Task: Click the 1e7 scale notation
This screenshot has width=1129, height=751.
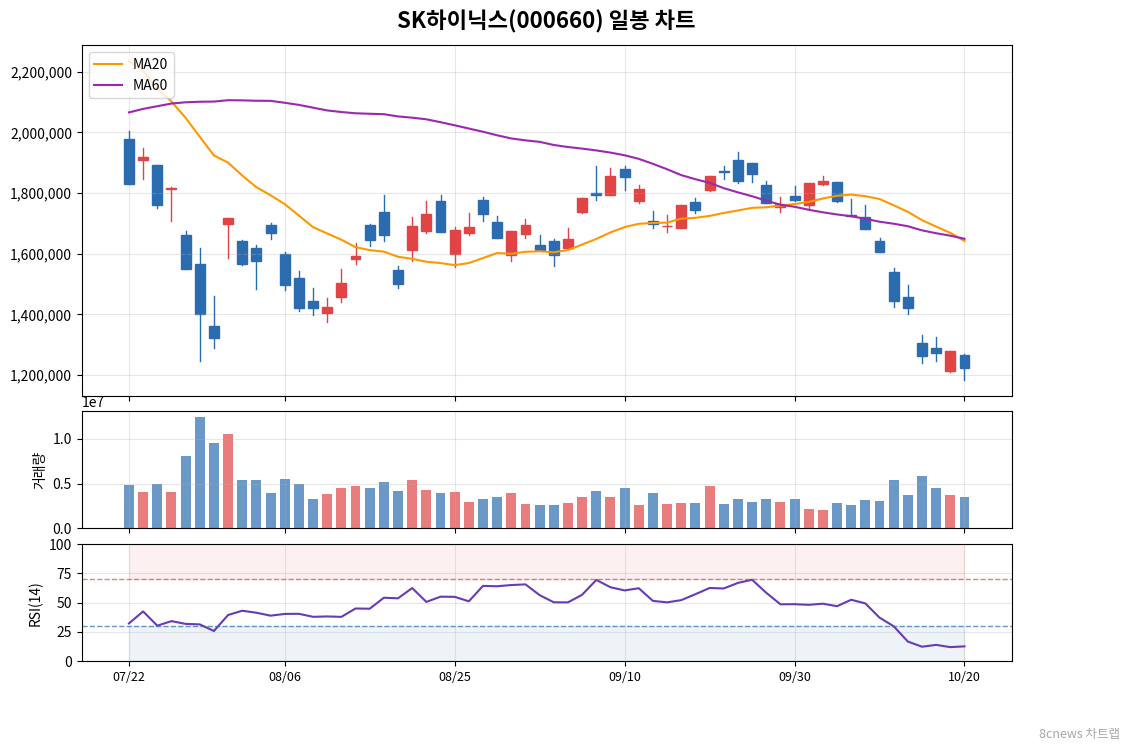Action: click(x=93, y=403)
